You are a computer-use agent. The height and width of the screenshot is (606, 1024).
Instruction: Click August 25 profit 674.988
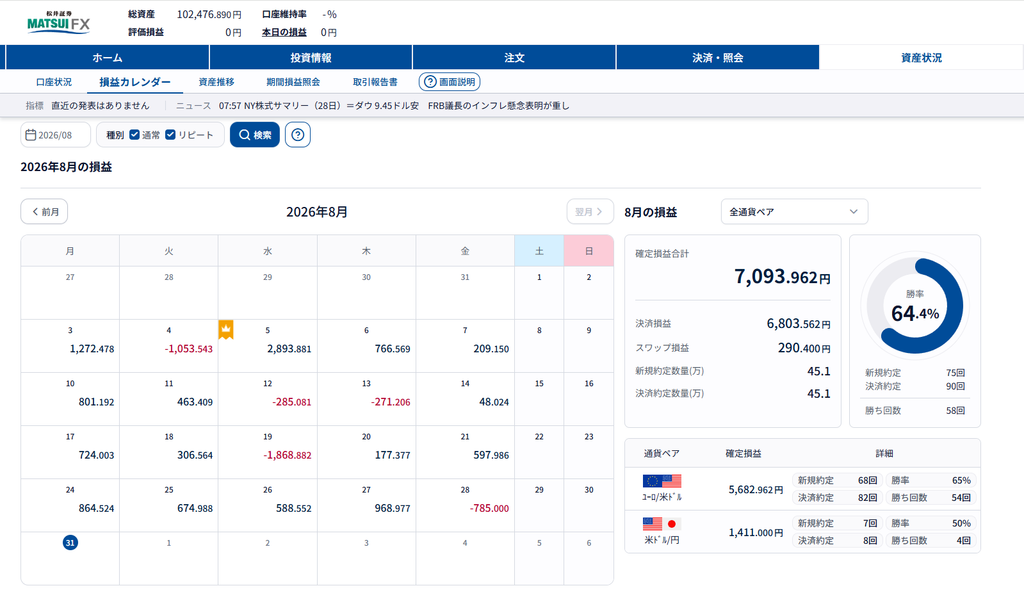(x=195, y=508)
